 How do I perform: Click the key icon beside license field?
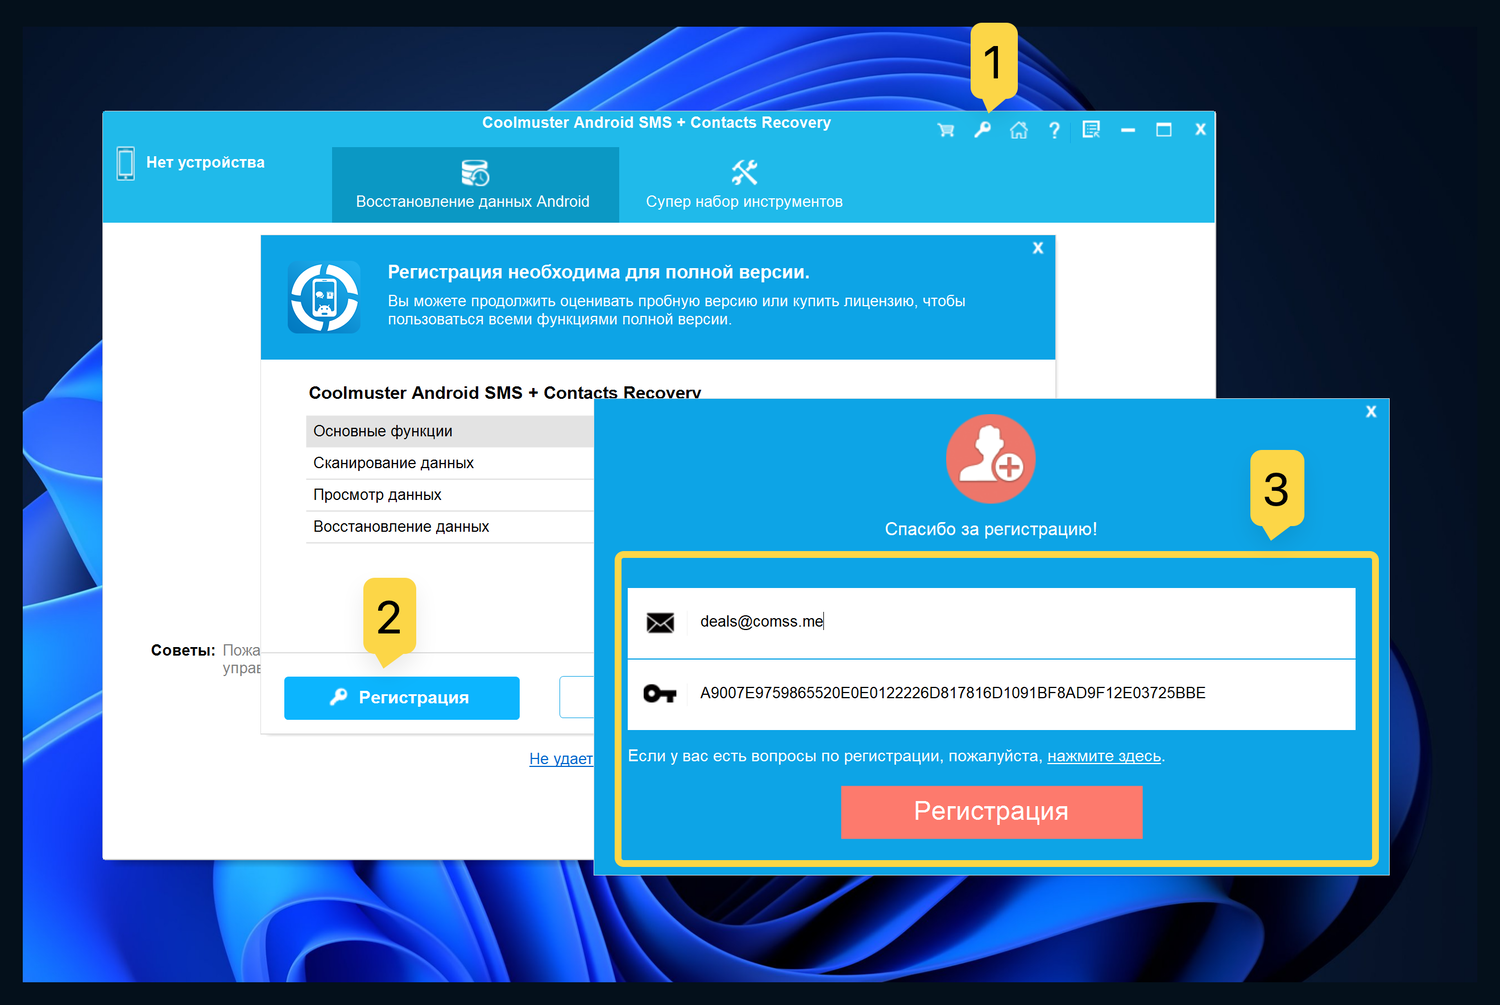click(x=660, y=694)
